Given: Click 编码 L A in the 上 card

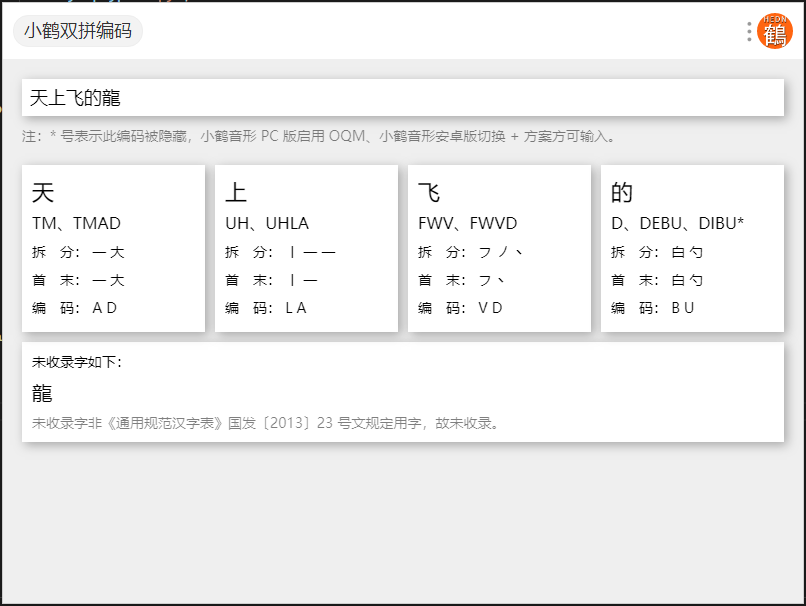Looking at the screenshot, I should 266,308.
